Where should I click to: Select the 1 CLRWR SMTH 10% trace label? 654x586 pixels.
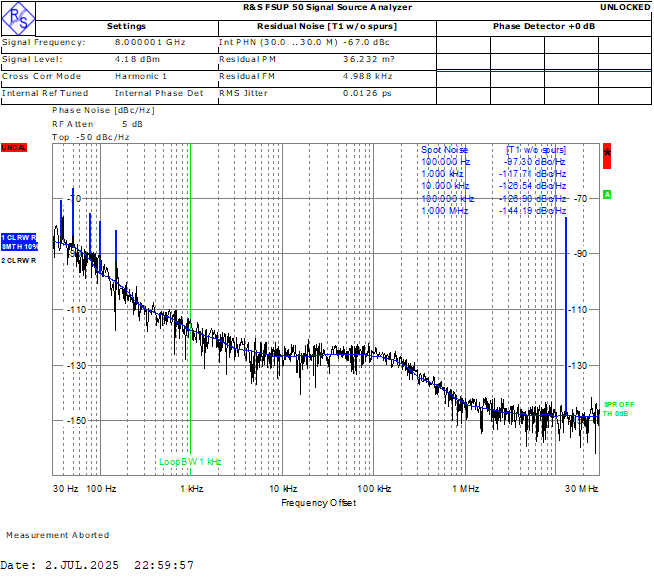click(18, 241)
